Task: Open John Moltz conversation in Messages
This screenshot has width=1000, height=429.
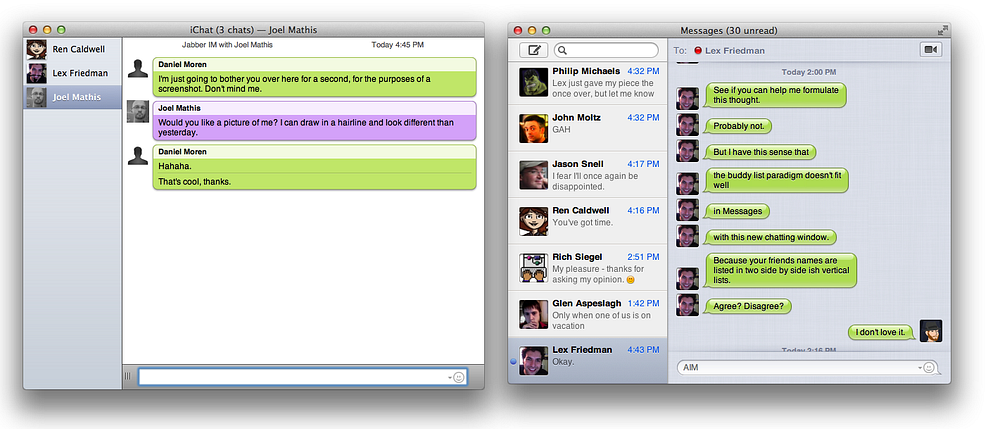Action: 587,128
